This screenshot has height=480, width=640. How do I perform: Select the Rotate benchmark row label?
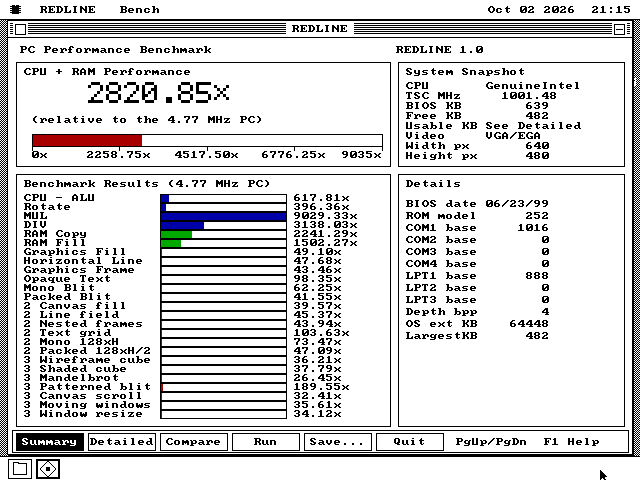tap(47, 207)
